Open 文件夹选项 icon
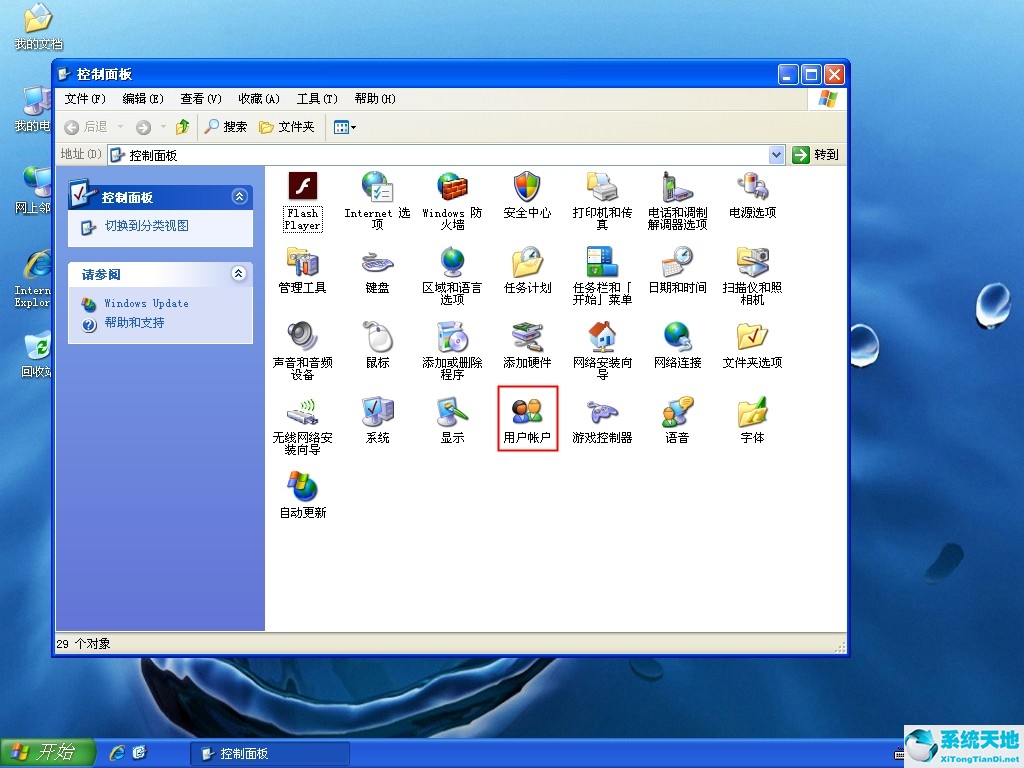The image size is (1024, 768). pyautogui.click(x=752, y=345)
